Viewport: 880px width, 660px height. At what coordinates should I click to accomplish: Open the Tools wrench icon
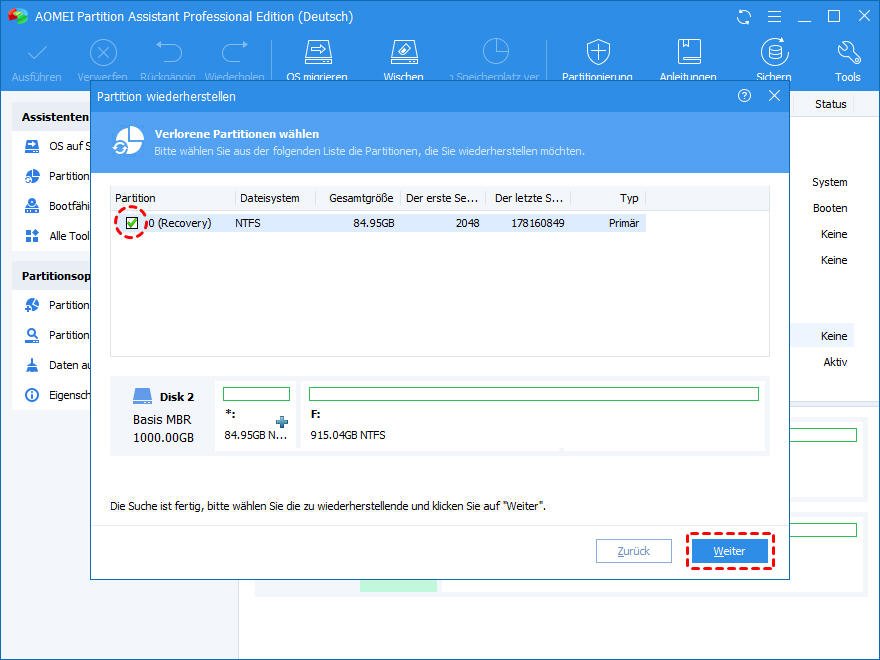click(x=848, y=53)
